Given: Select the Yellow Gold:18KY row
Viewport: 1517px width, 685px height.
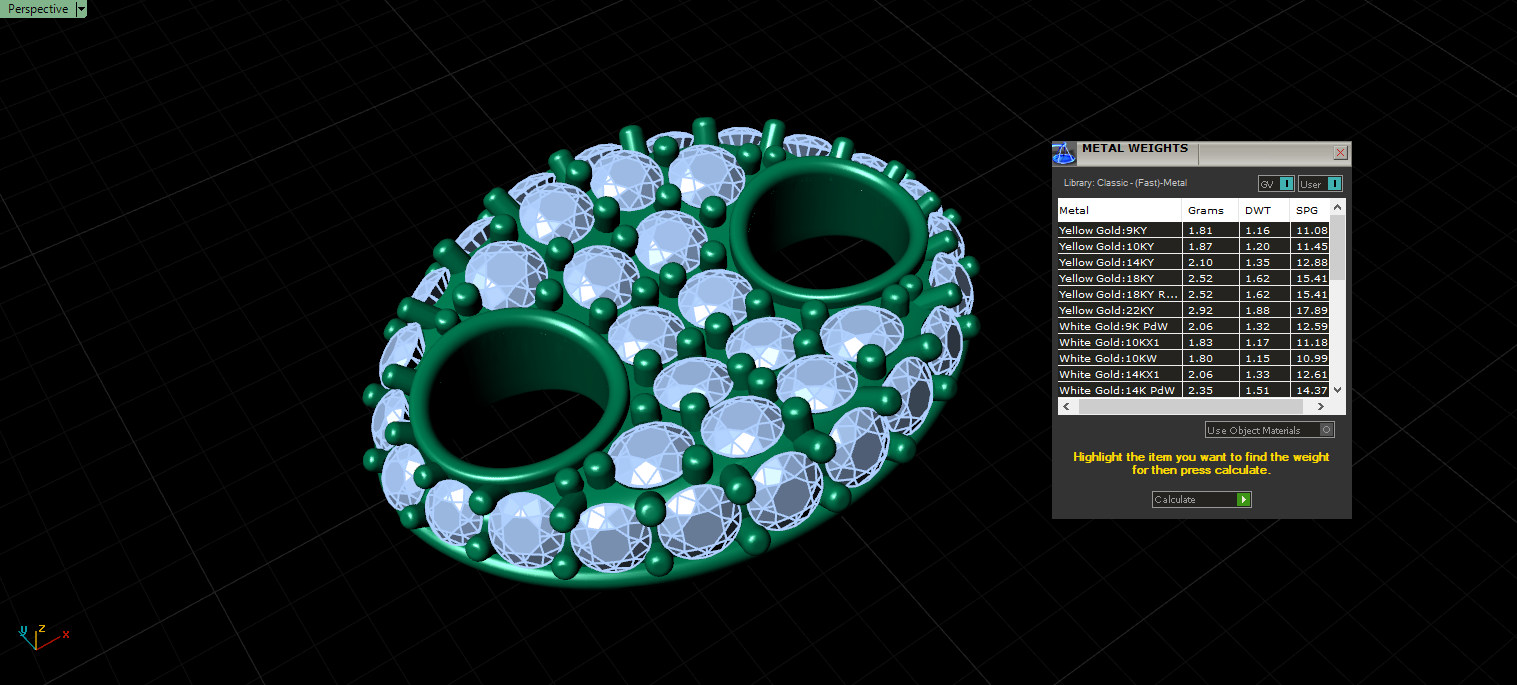Looking at the screenshot, I should 1195,278.
